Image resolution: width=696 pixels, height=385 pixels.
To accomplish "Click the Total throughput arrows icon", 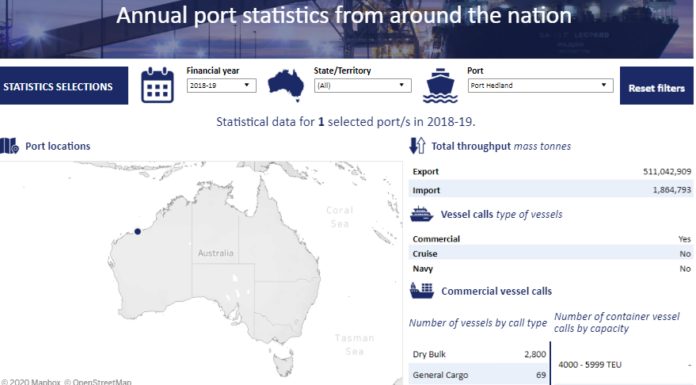I will point(417,146).
